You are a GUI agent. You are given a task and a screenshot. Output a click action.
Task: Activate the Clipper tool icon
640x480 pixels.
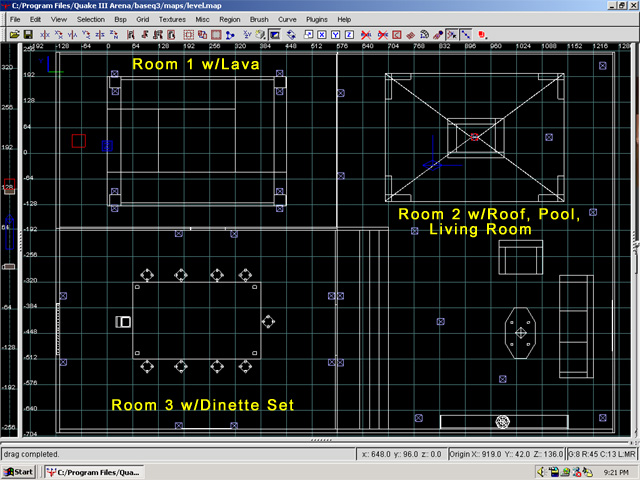click(230, 35)
